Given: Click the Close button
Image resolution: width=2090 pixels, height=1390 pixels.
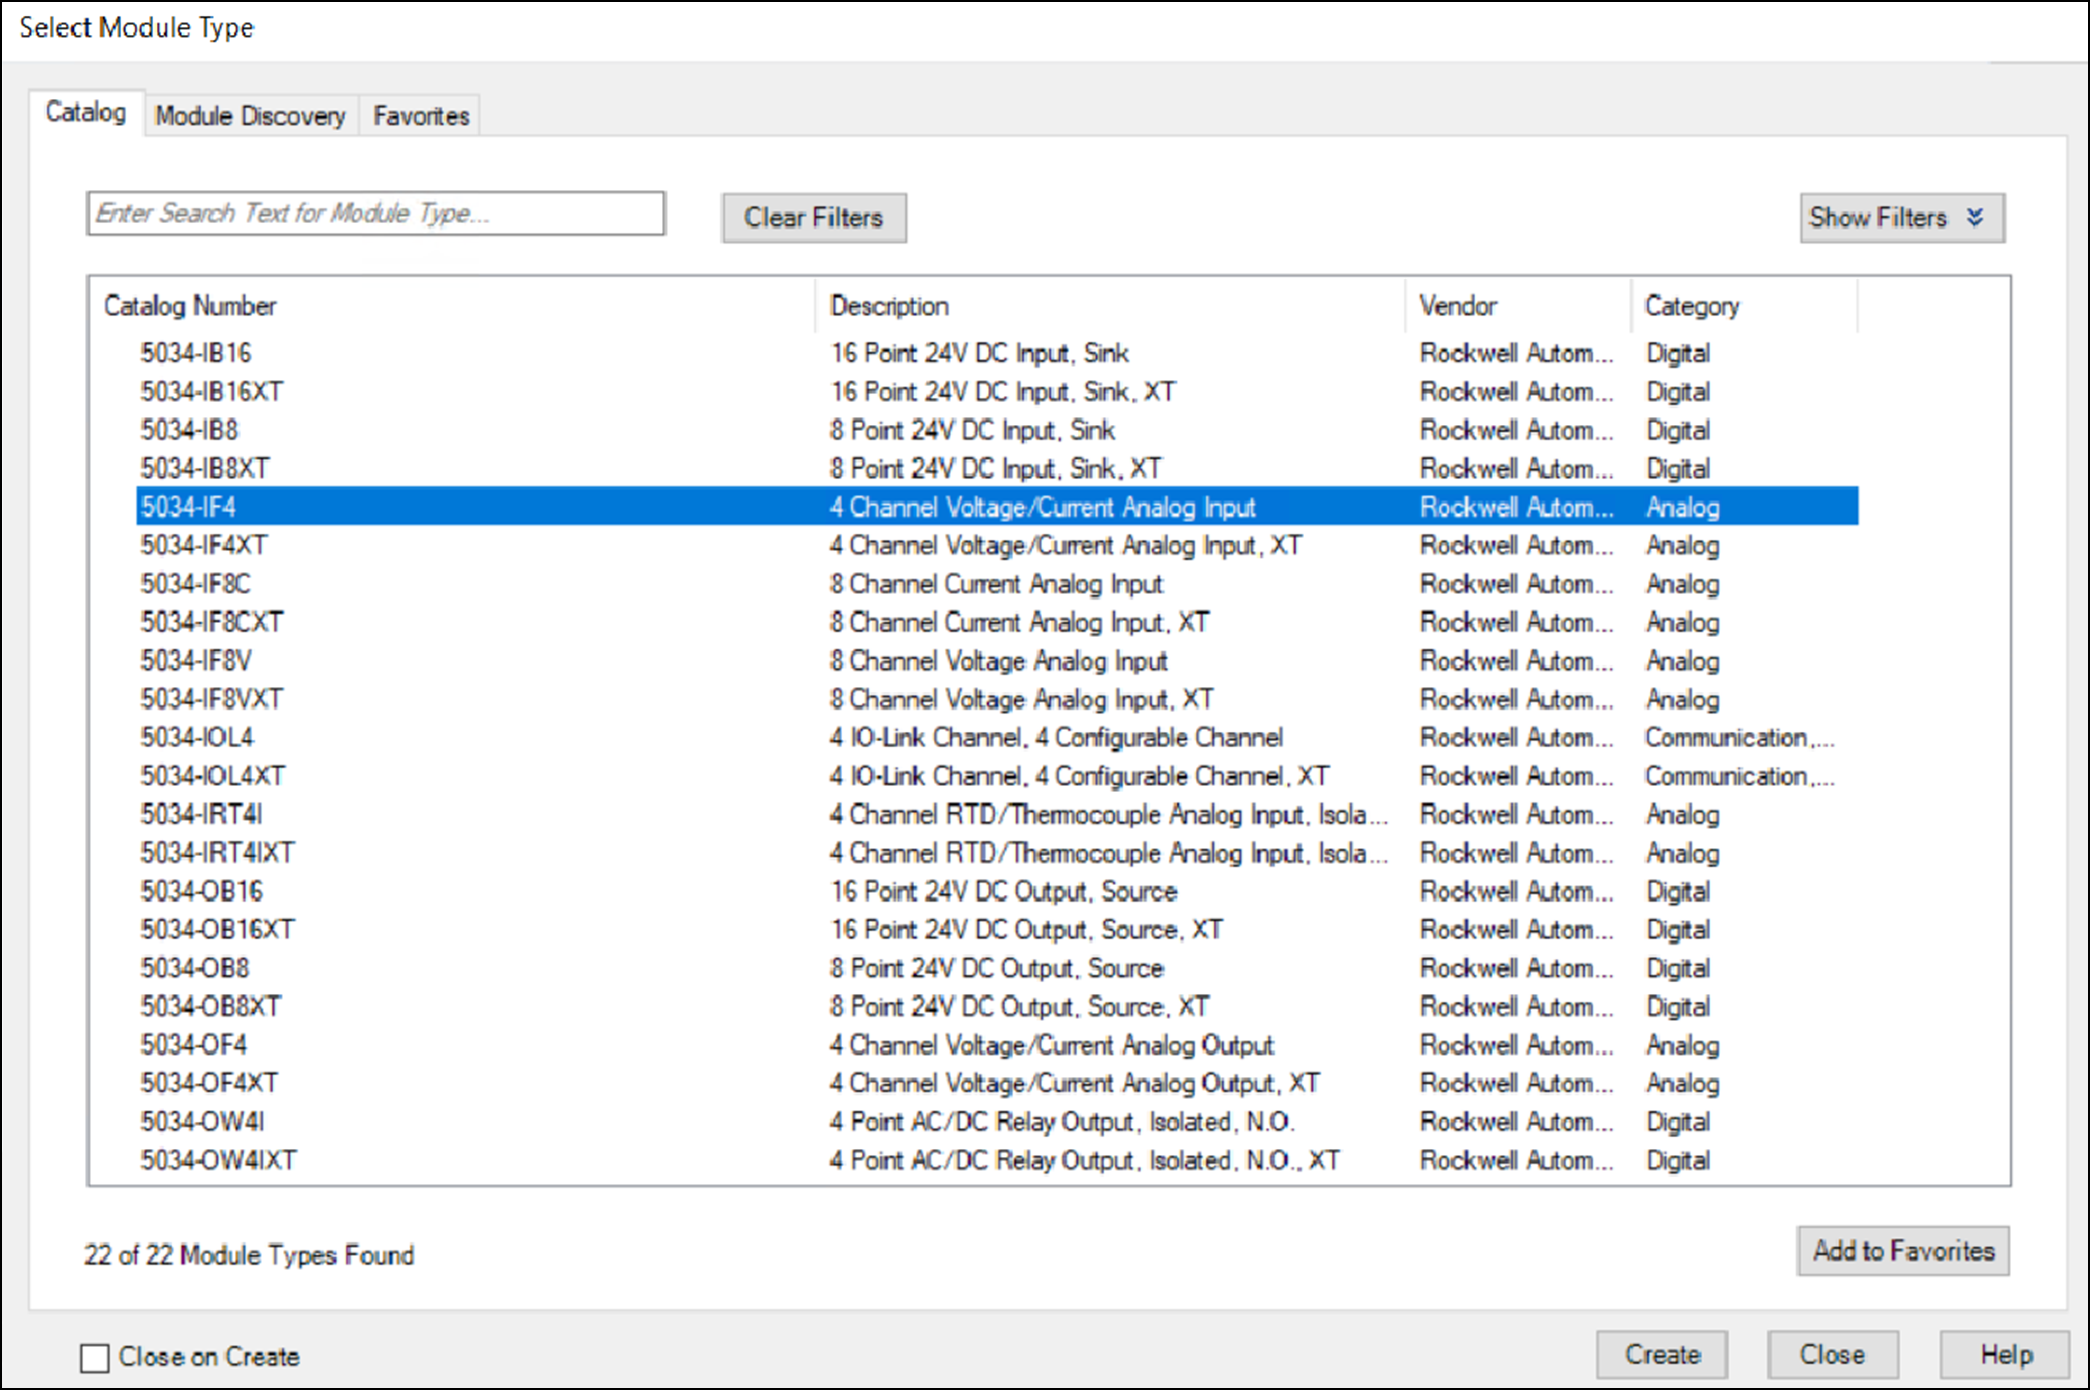Looking at the screenshot, I should (1832, 1355).
